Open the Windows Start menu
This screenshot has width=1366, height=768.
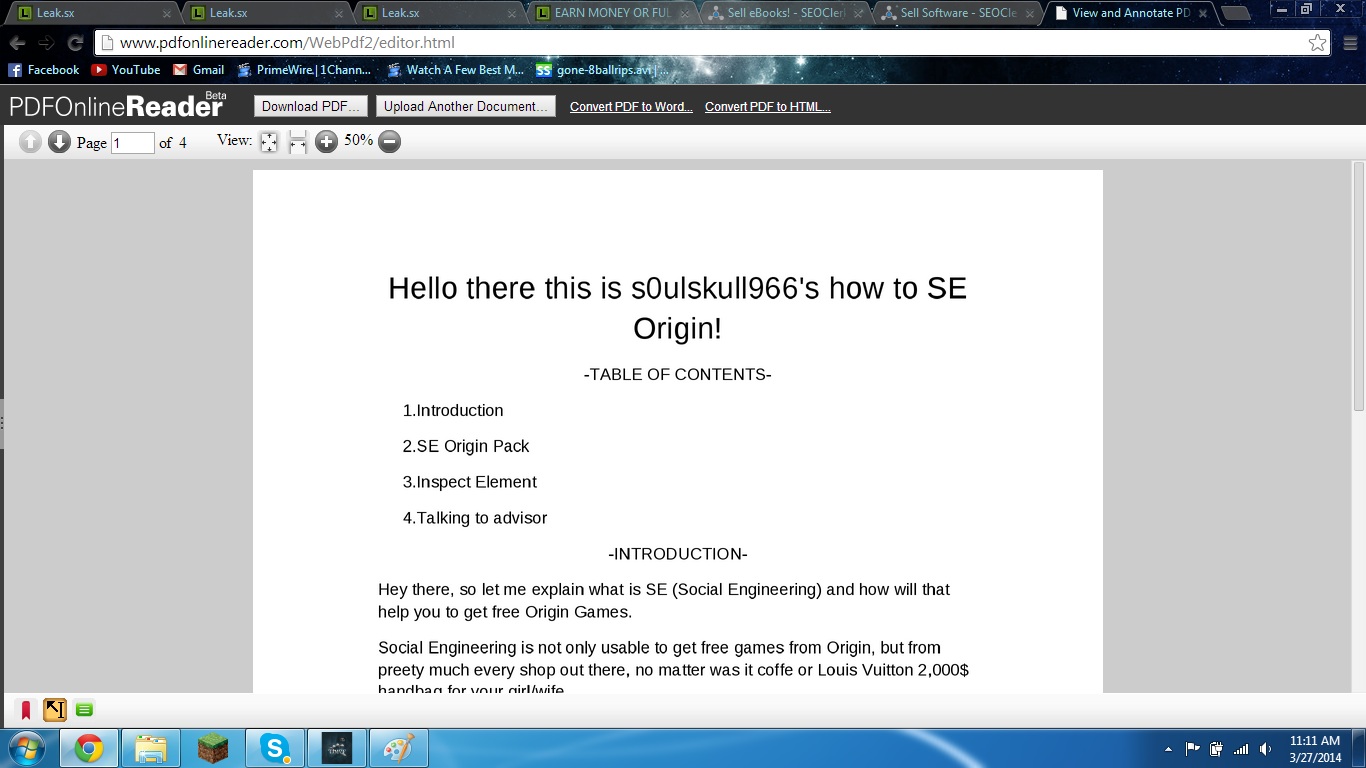pos(27,748)
